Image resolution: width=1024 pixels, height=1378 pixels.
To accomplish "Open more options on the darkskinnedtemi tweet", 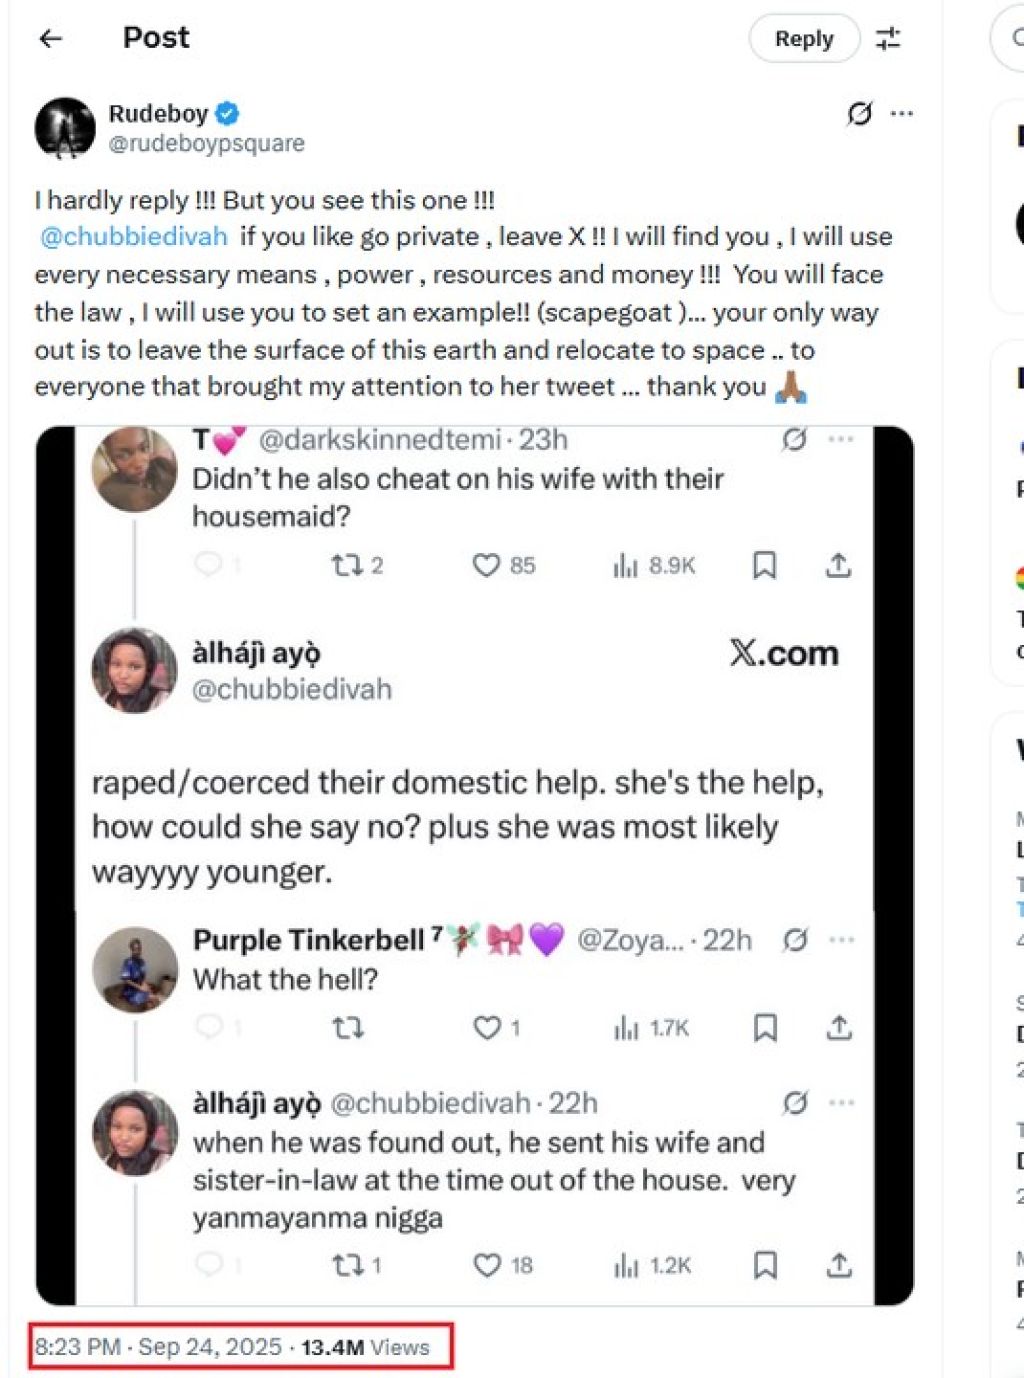I will (842, 440).
